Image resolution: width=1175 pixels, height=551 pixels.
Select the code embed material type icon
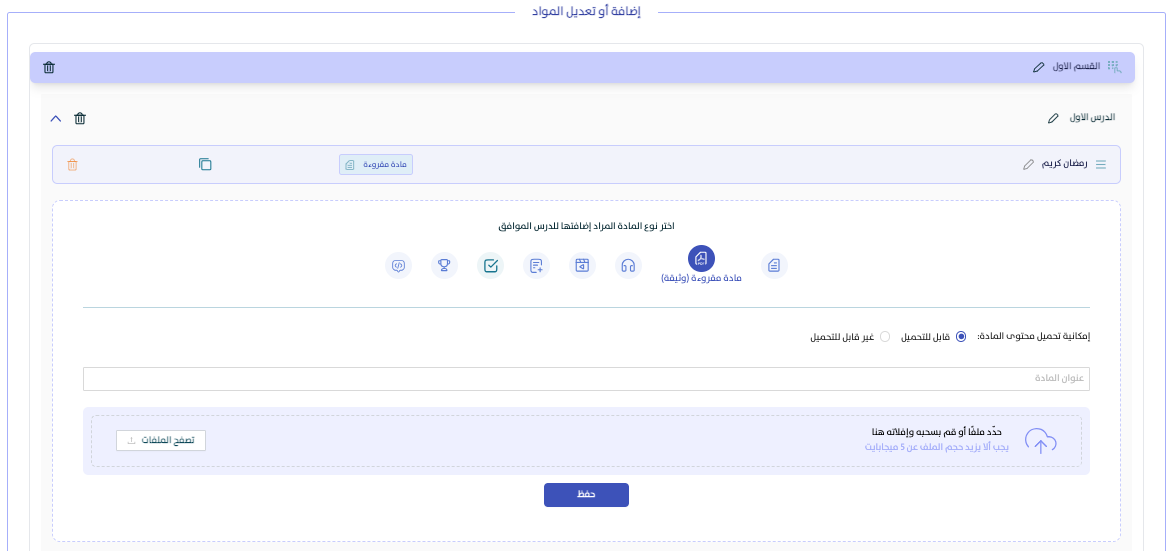pyautogui.click(x=398, y=266)
